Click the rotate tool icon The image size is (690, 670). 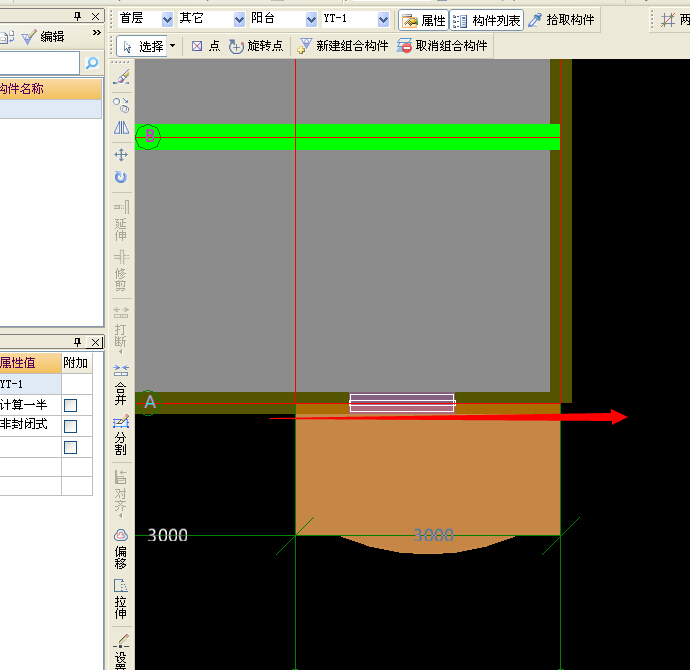click(121, 177)
